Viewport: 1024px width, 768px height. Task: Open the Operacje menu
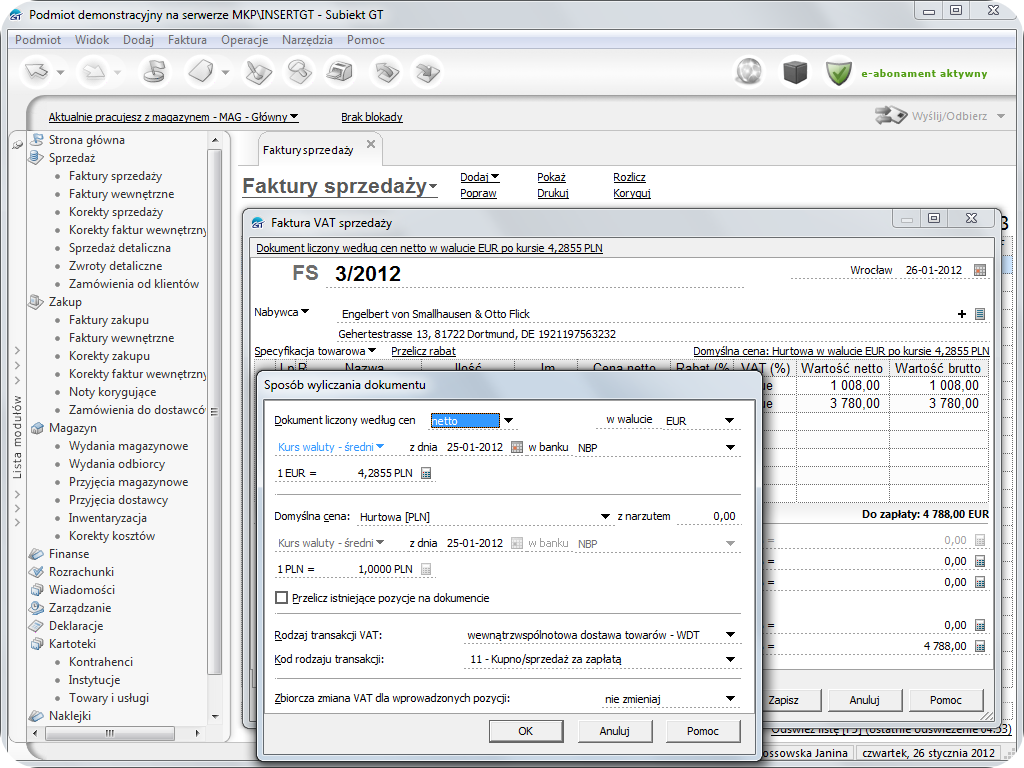(x=244, y=40)
